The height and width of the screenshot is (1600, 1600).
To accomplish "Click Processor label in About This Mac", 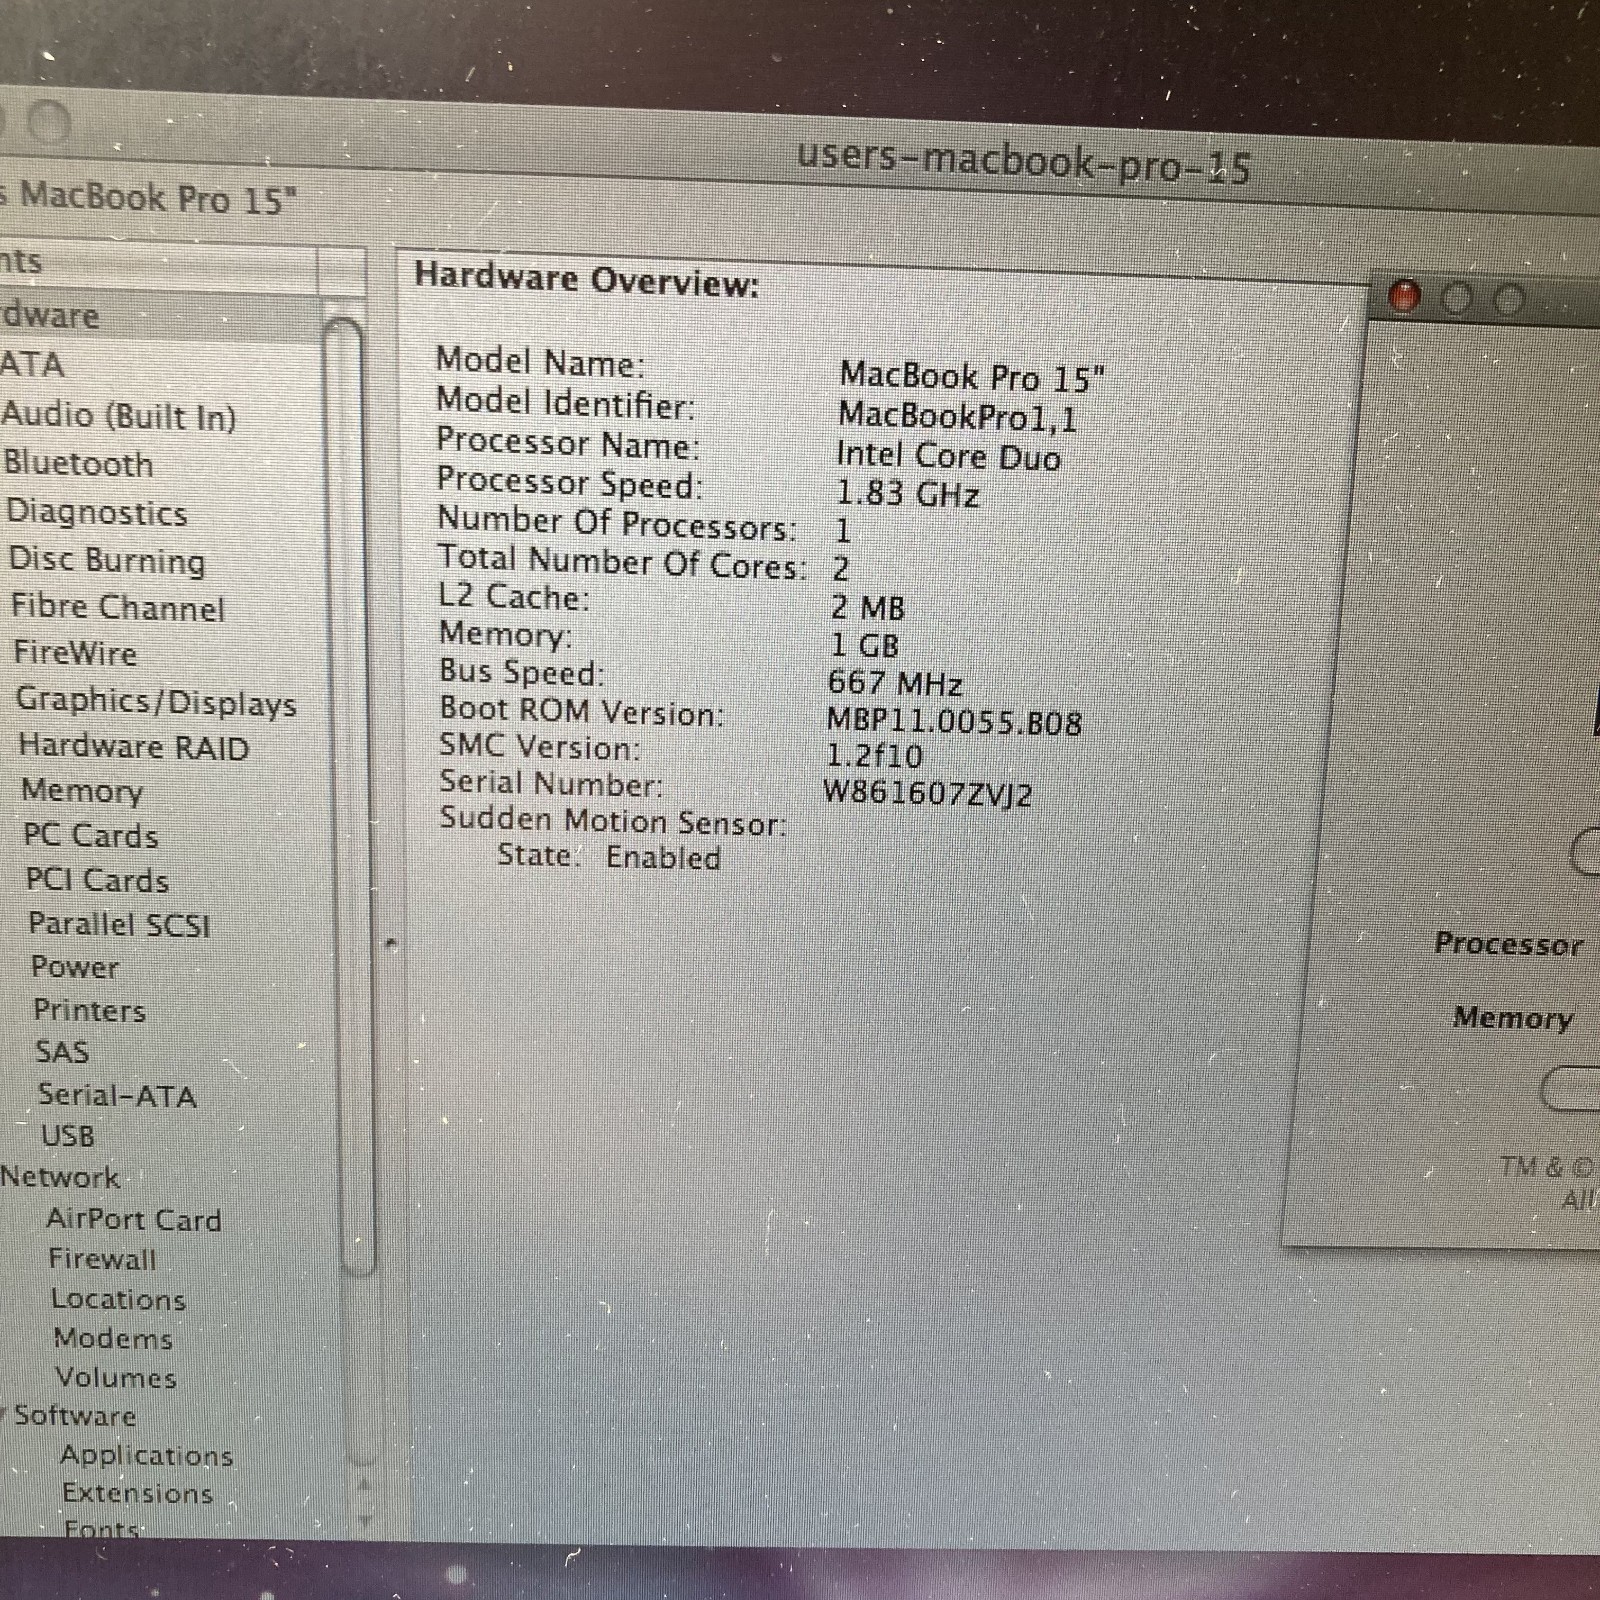I will point(1509,944).
